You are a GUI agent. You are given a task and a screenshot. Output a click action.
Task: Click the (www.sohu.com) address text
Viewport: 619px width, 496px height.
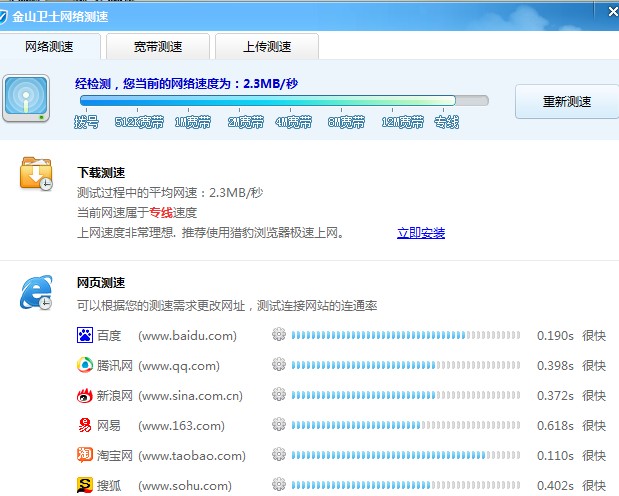click(185, 486)
